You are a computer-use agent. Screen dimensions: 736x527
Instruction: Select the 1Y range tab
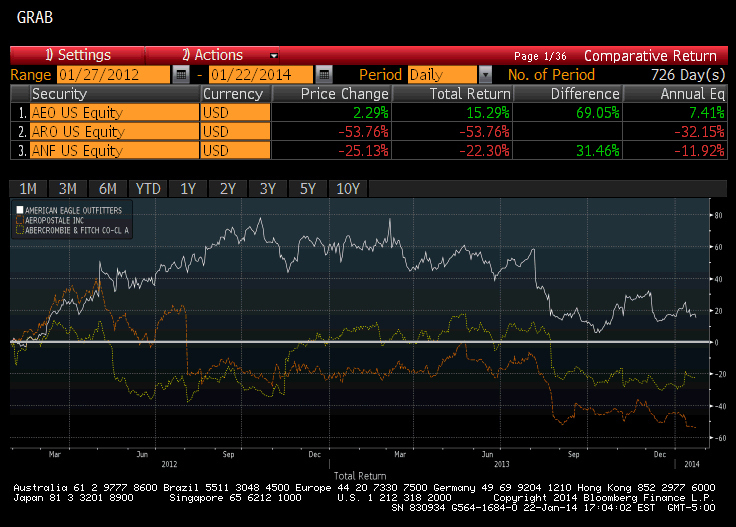188,189
